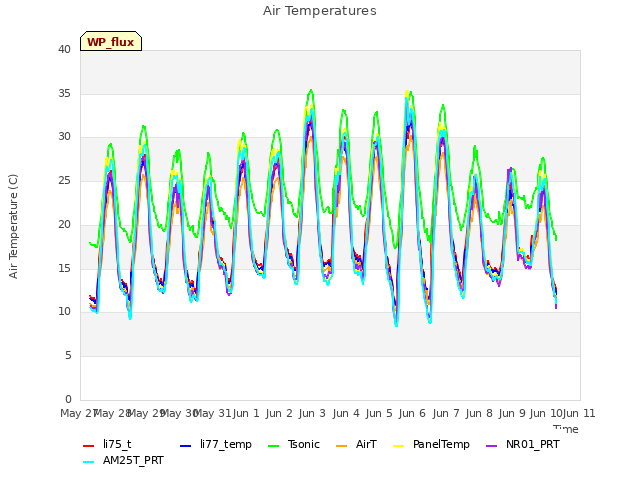The height and width of the screenshot is (480, 640).
Task: Click the cyan AM25T_PRT legend color marker
Action: [x=89, y=462]
